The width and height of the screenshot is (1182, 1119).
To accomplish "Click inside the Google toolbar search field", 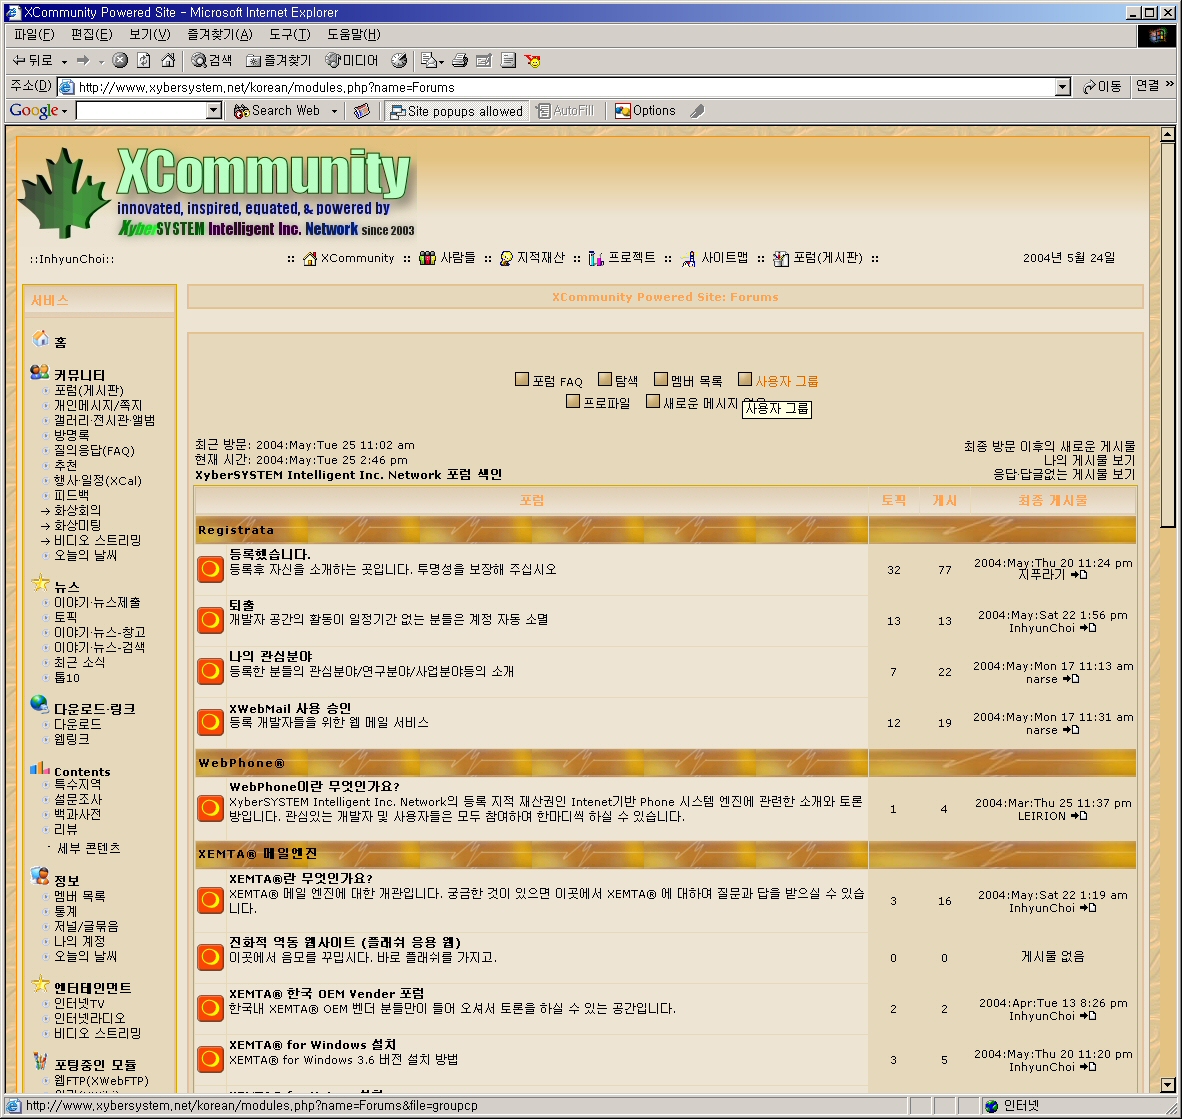I will click(x=140, y=111).
